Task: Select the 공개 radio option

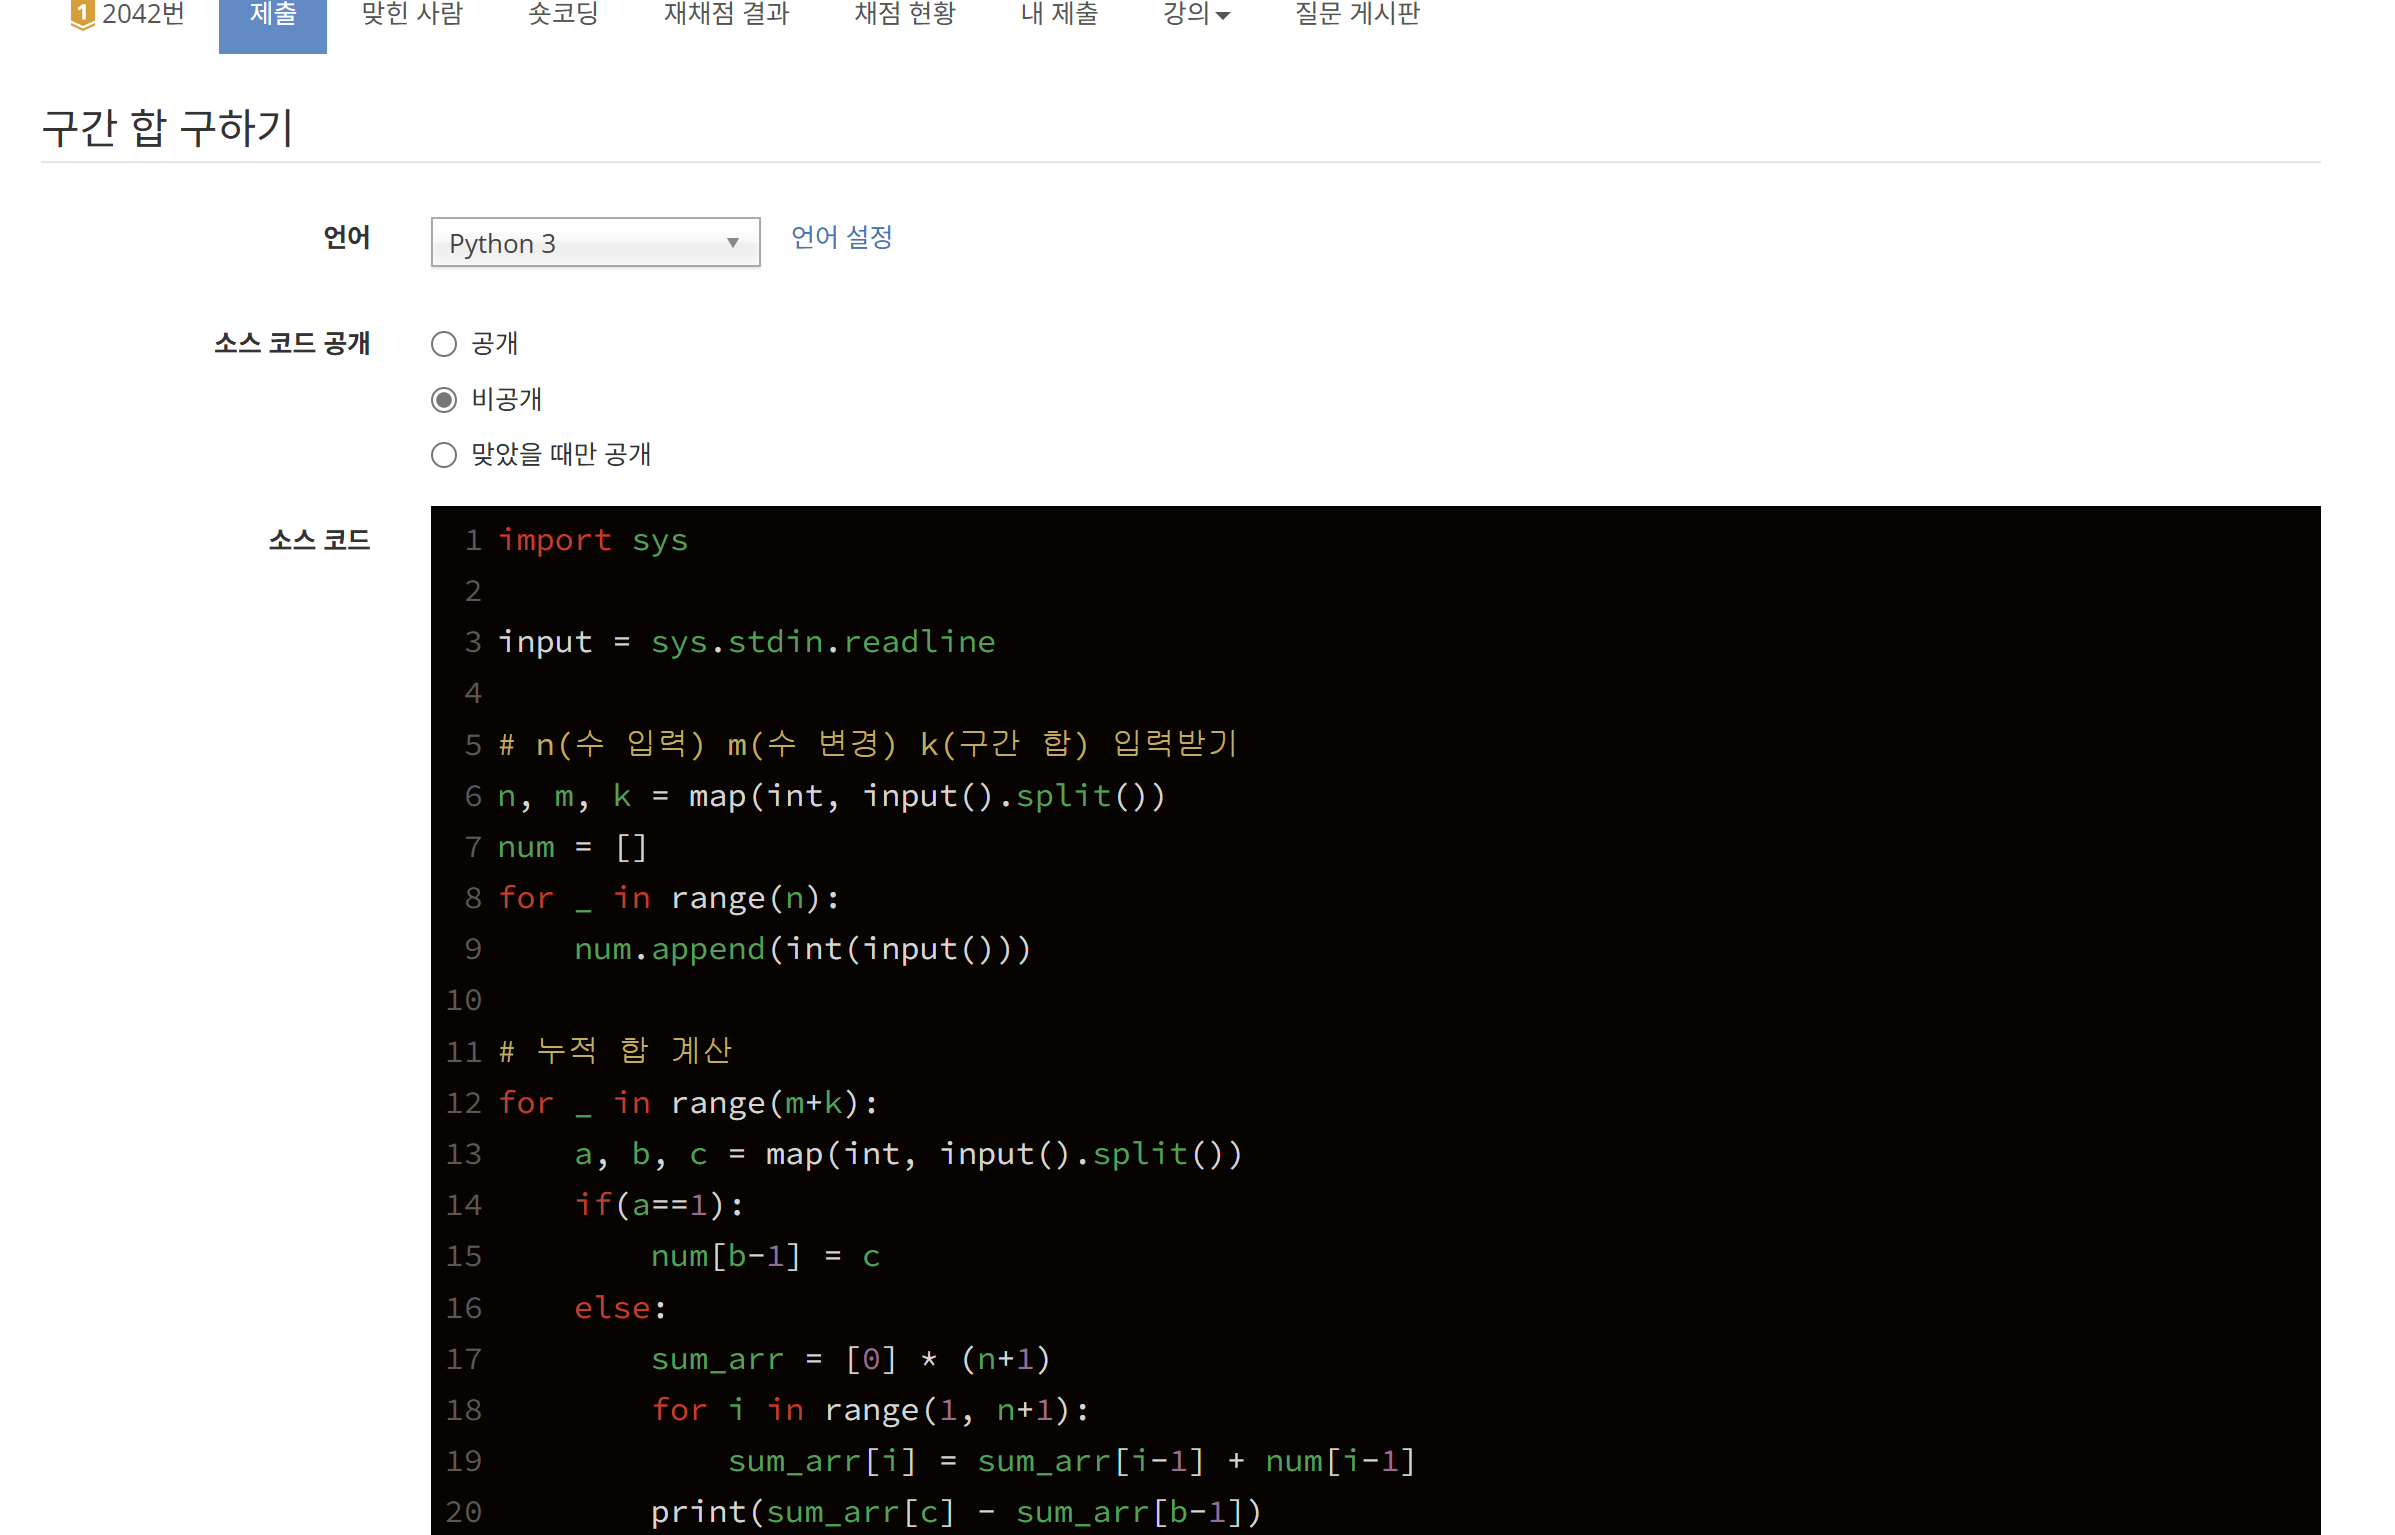Action: coord(443,344)
